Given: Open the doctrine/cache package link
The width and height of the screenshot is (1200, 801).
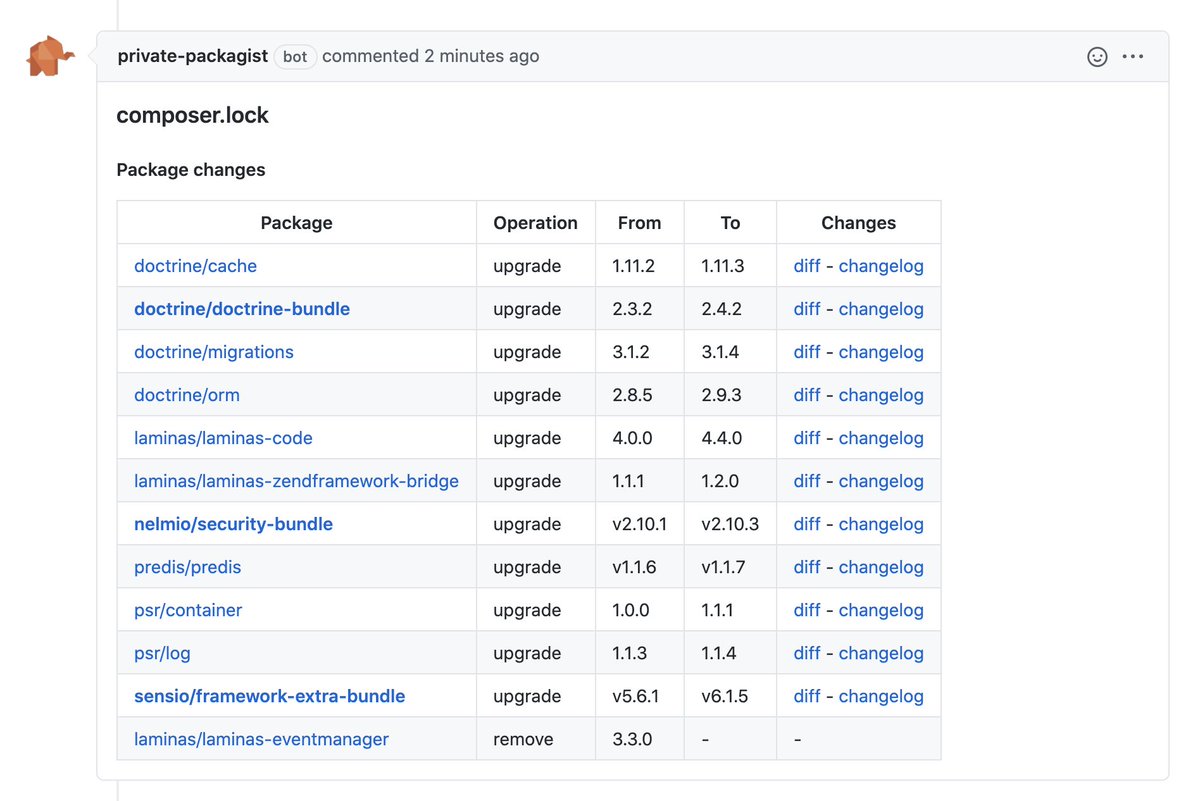Looking at the screenshot, I should pos(196,266).
